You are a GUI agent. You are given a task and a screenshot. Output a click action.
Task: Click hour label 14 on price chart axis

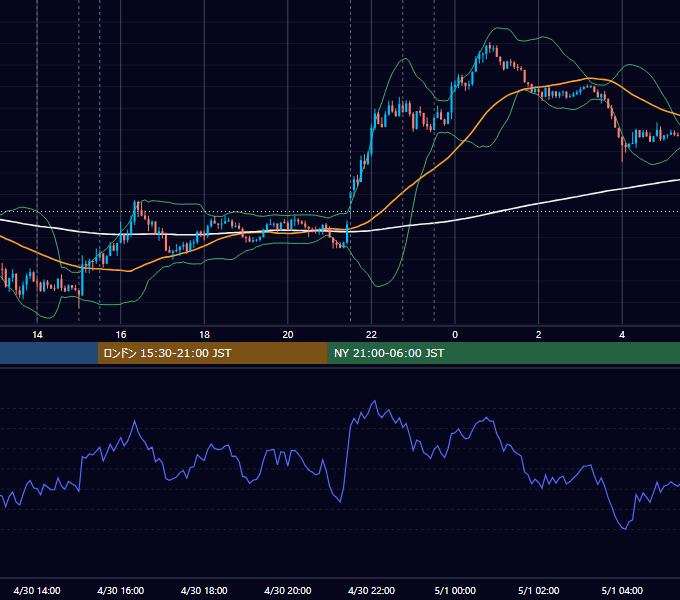(x=37, y=335)
